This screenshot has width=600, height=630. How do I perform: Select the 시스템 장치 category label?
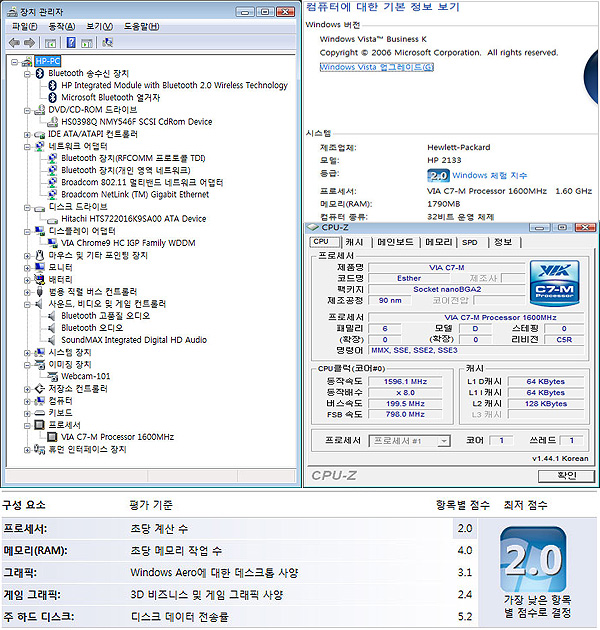(x=70, y=352)
